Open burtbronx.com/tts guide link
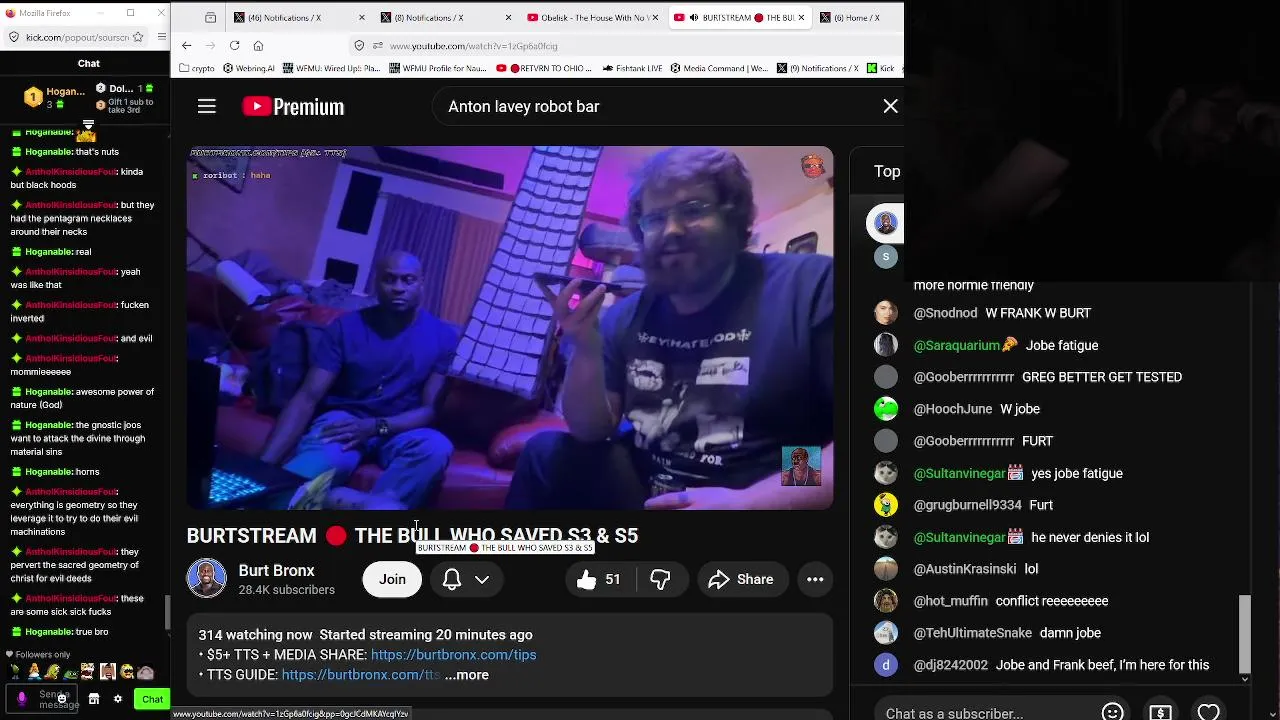1280x720 pixels. pos(361,675)
